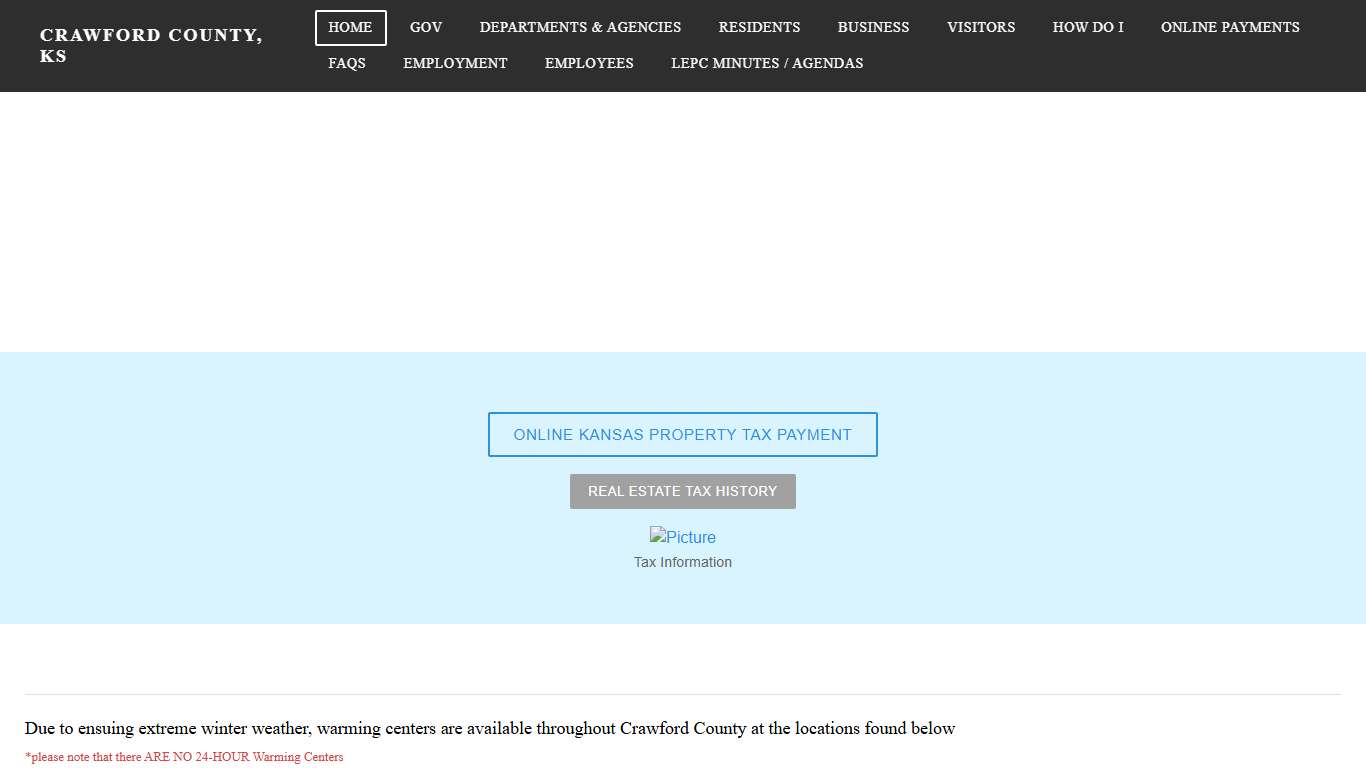Expand the Departments & Agencies menu

click(x=580, y=27)
